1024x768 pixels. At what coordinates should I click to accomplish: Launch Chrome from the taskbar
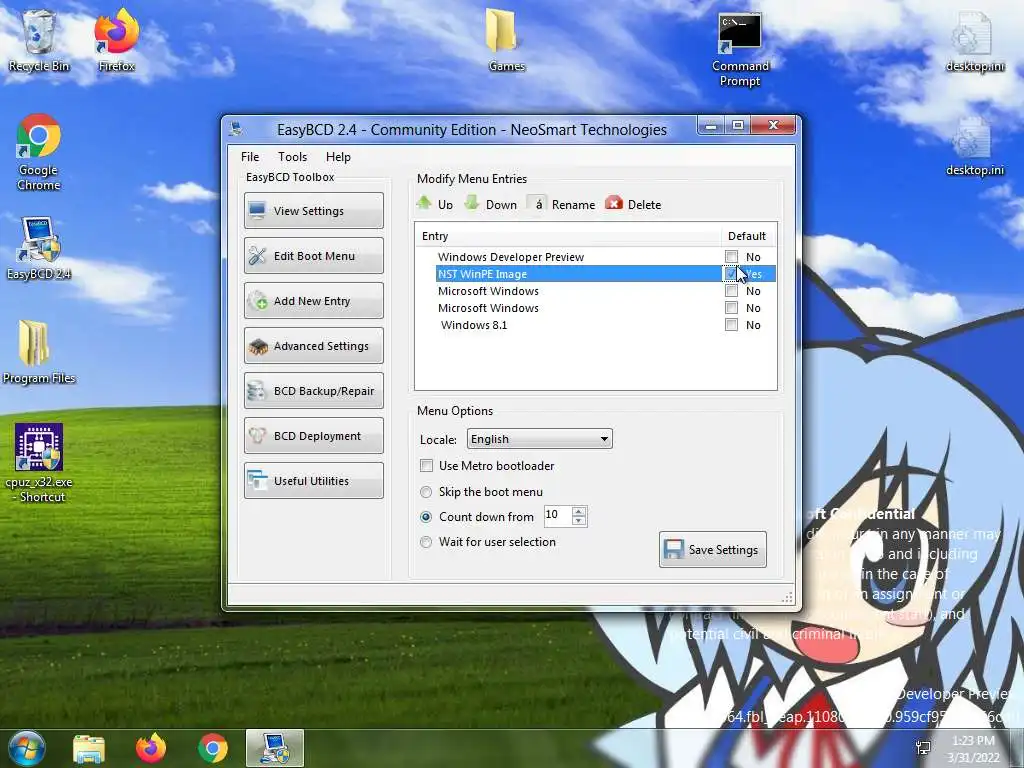(x=213, y=748)
